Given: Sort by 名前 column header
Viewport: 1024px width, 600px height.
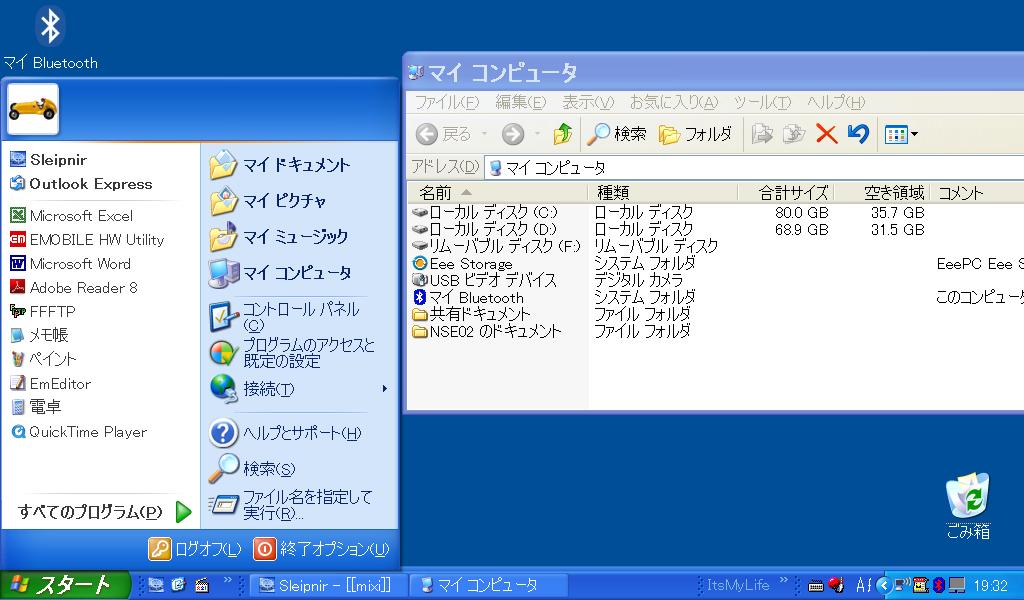Looking at the screenshot, I should click(497, 193).
